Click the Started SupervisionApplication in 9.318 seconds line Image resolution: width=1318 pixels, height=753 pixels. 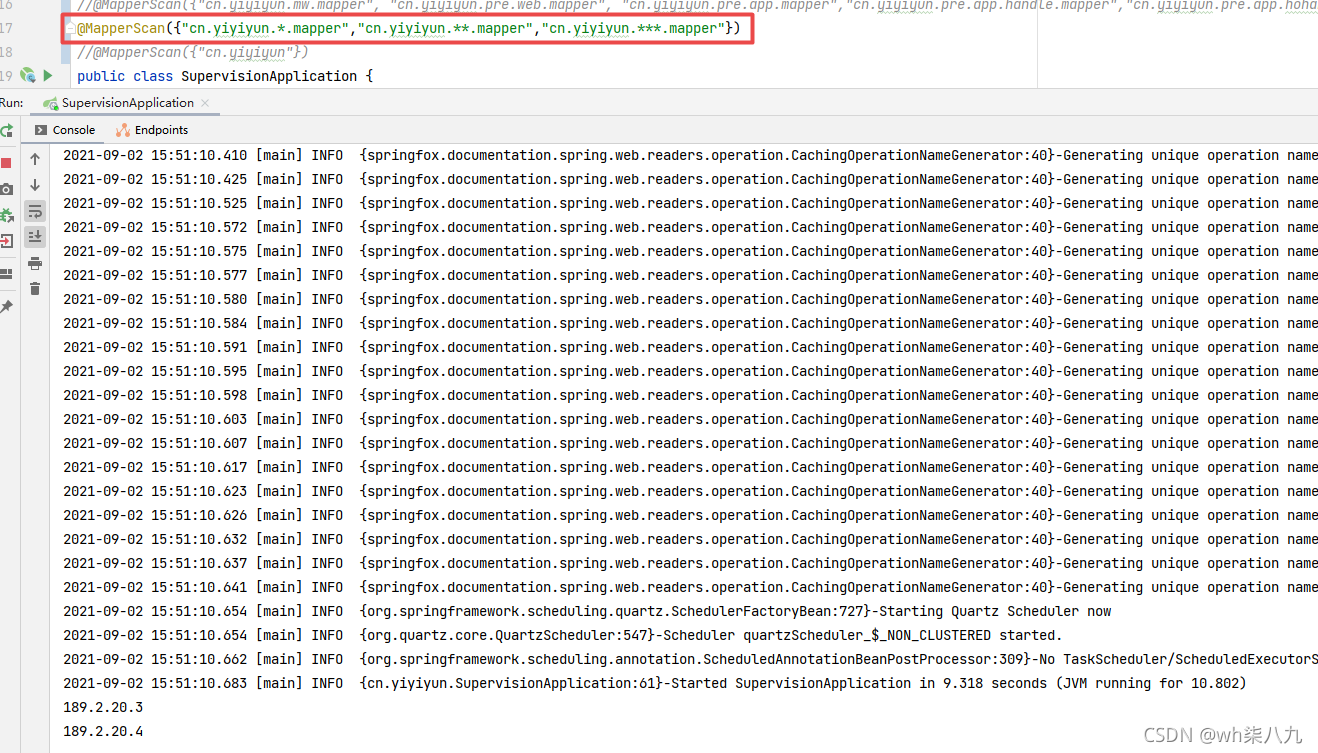click(x=655, y=683)
